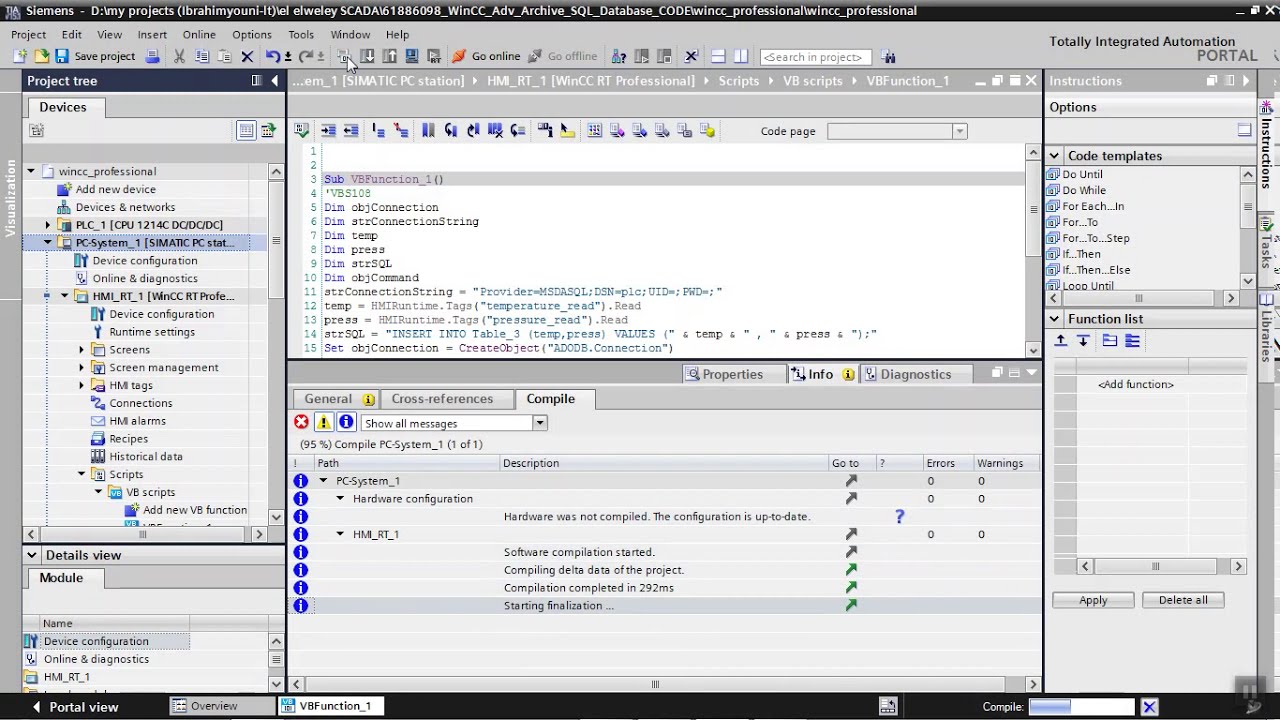Click the Upload from device icon
The image size is (1280, 720).
[x=389, y=56]
